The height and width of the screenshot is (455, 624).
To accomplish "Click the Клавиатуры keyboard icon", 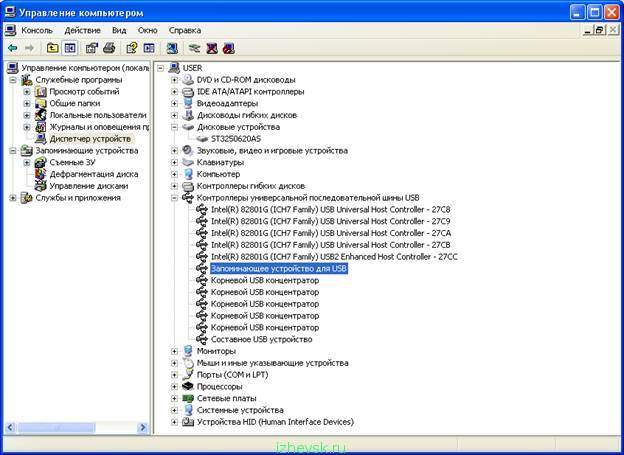I will [188, 162].
